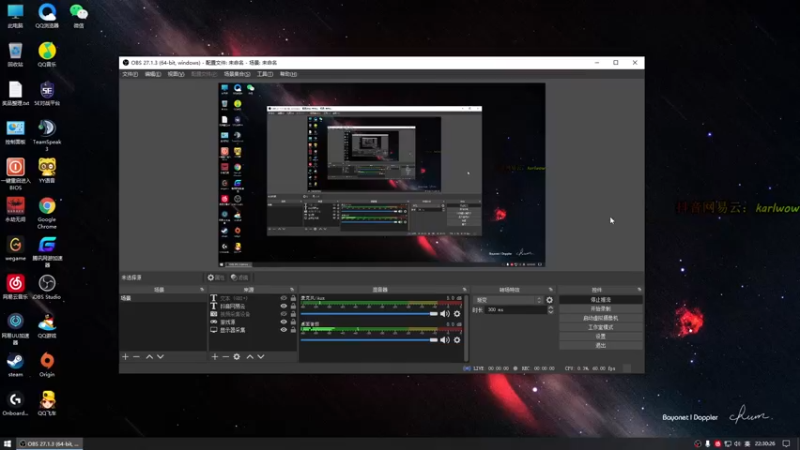Image resolution: width=800 pixels, height=450 pixels.
Task: Toggle lock on 文本 (GDI+) source
Action: coord(293,298)
